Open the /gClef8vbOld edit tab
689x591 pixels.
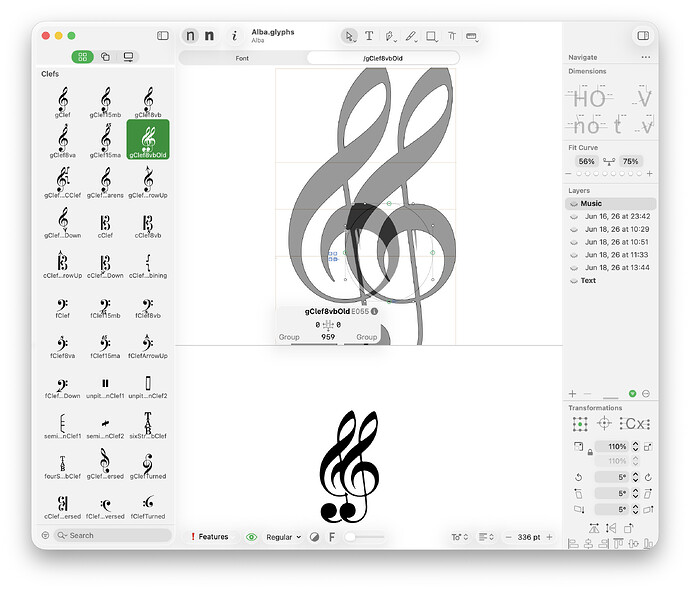[x=383, y=58]
